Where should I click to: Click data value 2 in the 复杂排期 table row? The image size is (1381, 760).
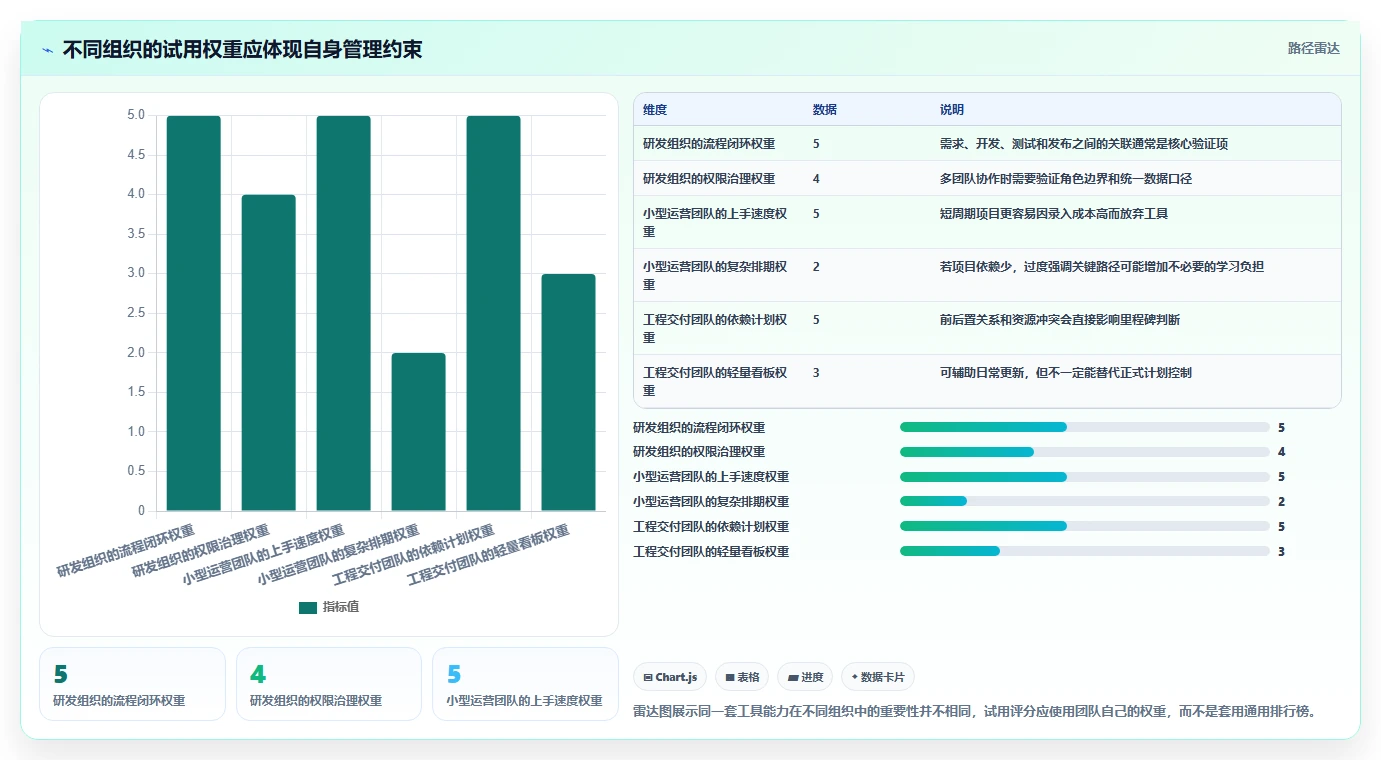pos(816,267)
